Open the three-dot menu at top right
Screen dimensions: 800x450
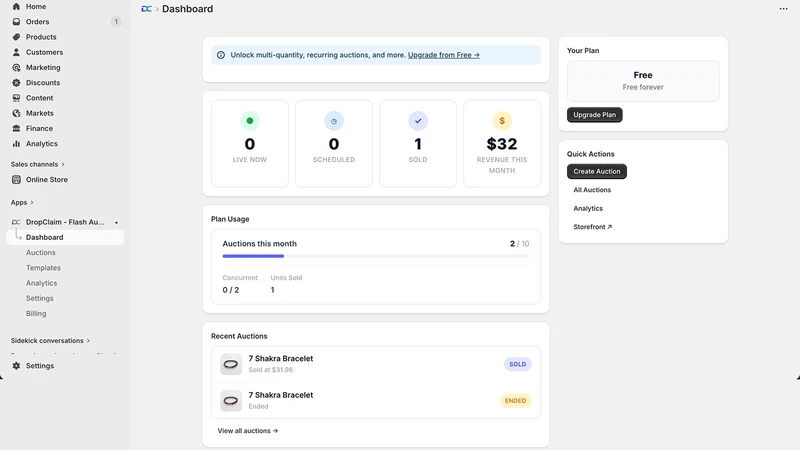(x=783, y=9)
